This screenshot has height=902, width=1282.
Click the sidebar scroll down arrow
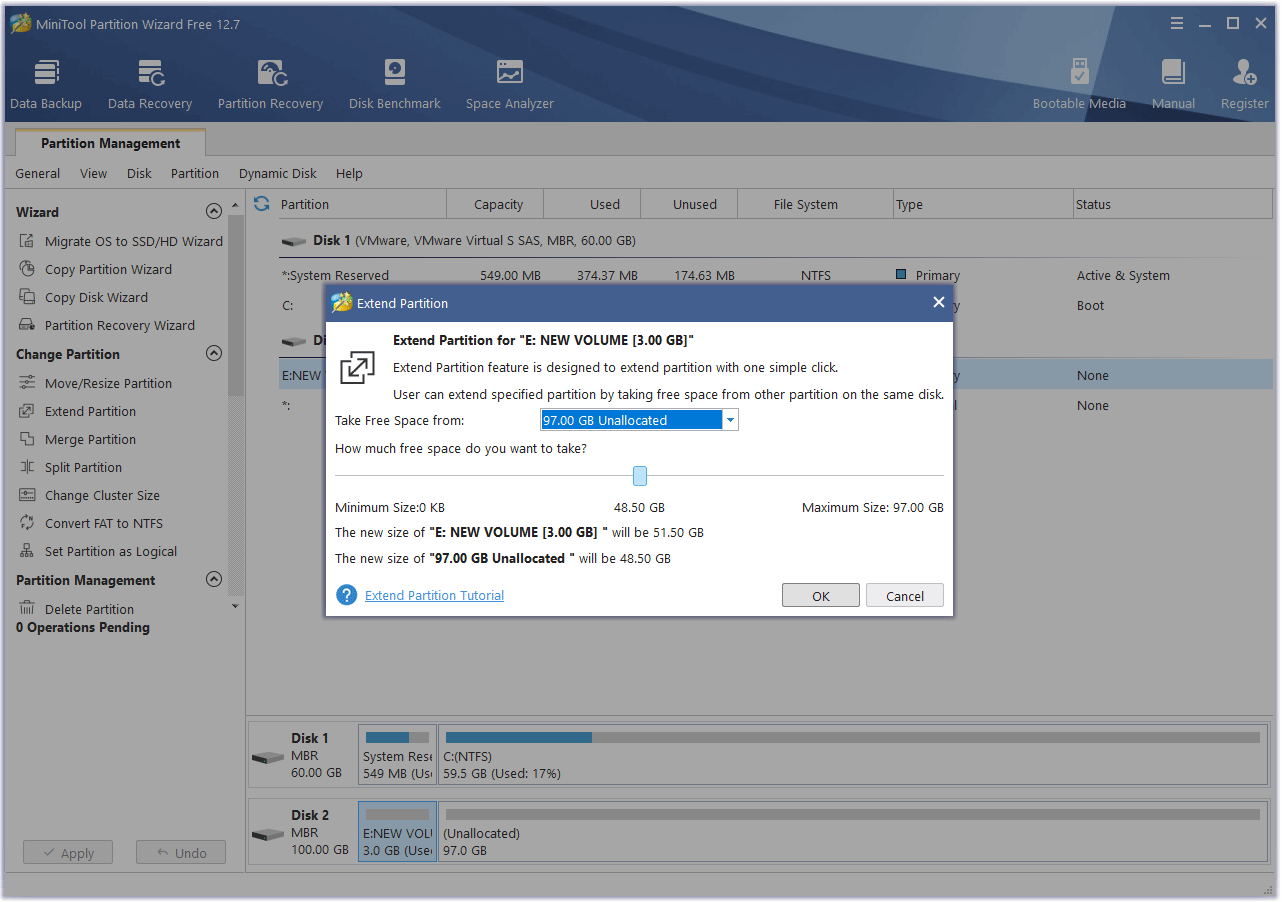(235, 606)
